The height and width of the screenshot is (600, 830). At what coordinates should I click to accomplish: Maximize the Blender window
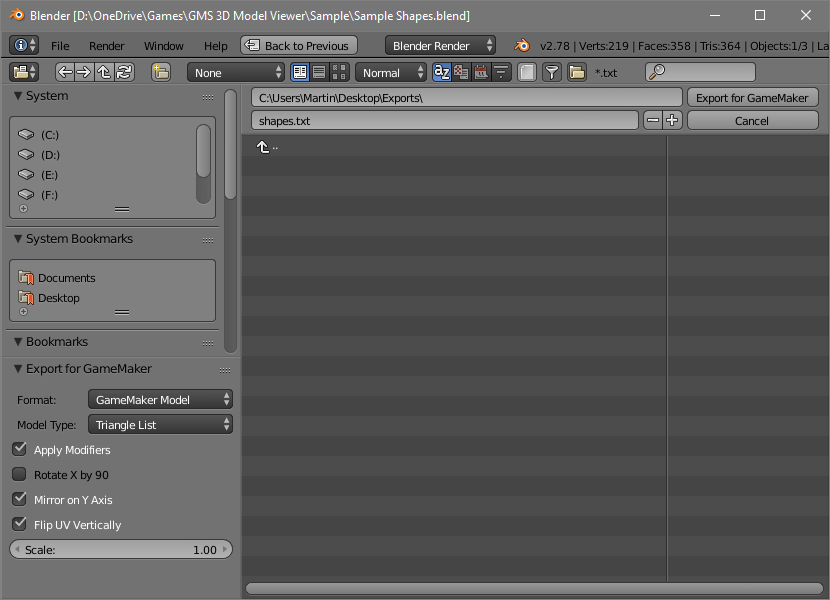760,15
